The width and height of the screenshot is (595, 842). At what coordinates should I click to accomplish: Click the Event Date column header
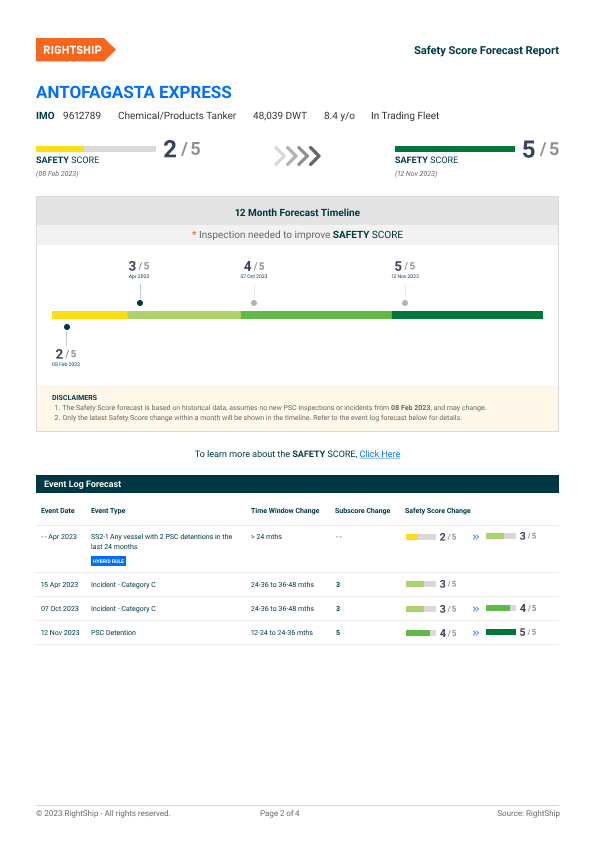coord(57,511)
